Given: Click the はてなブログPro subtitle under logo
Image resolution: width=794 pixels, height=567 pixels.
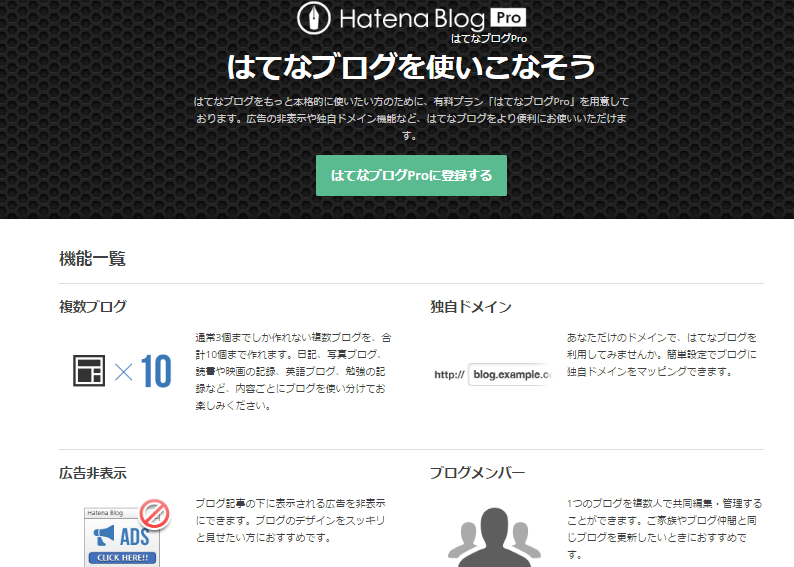Looking at the screenshot, I should (489, 38).
